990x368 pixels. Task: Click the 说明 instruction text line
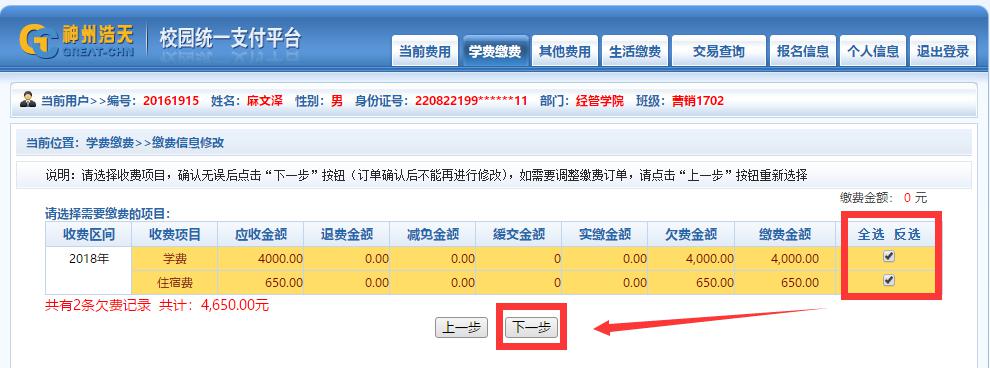click(x=426, y=175)
